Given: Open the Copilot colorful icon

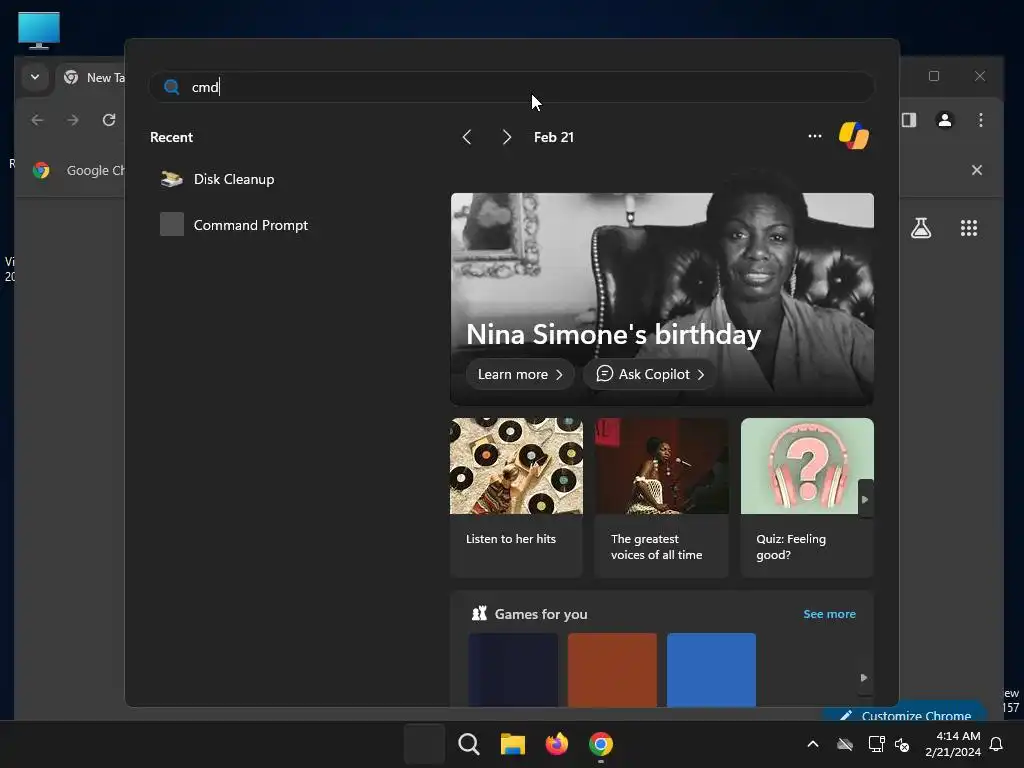Looking at the screenshot, I should [x=854, y=136].
